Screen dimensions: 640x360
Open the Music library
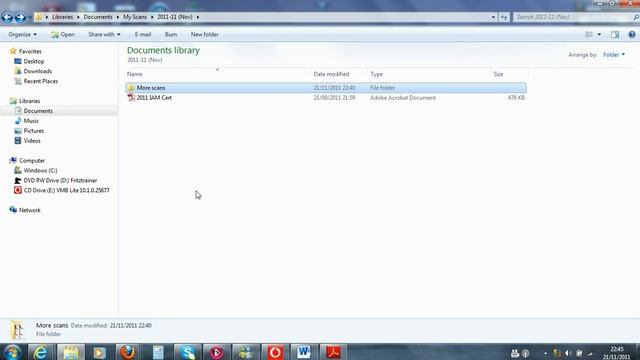click(31, 121)
